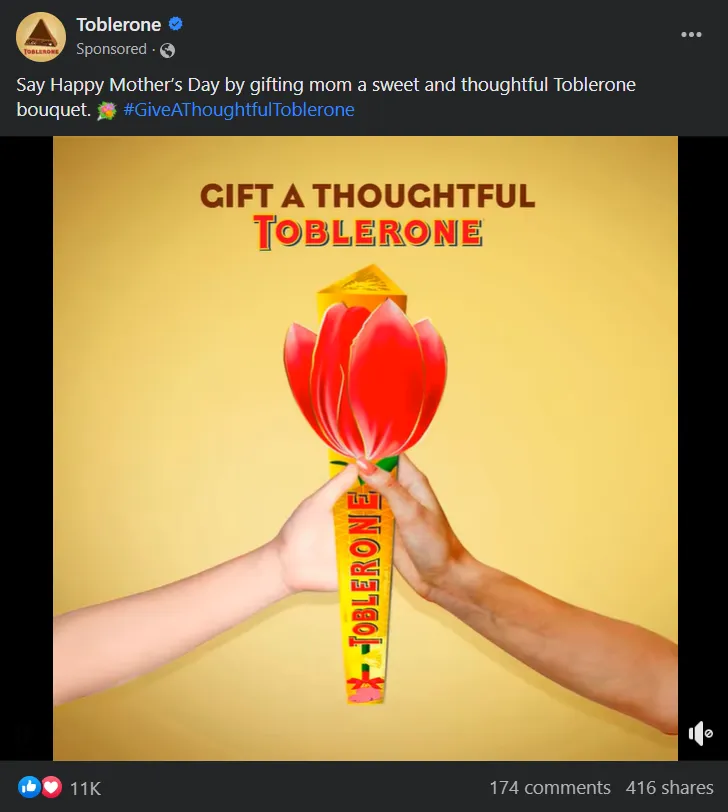Click the globe public audience icon
This screenshot has height=812, width=728.
click(x=167, y=50)
